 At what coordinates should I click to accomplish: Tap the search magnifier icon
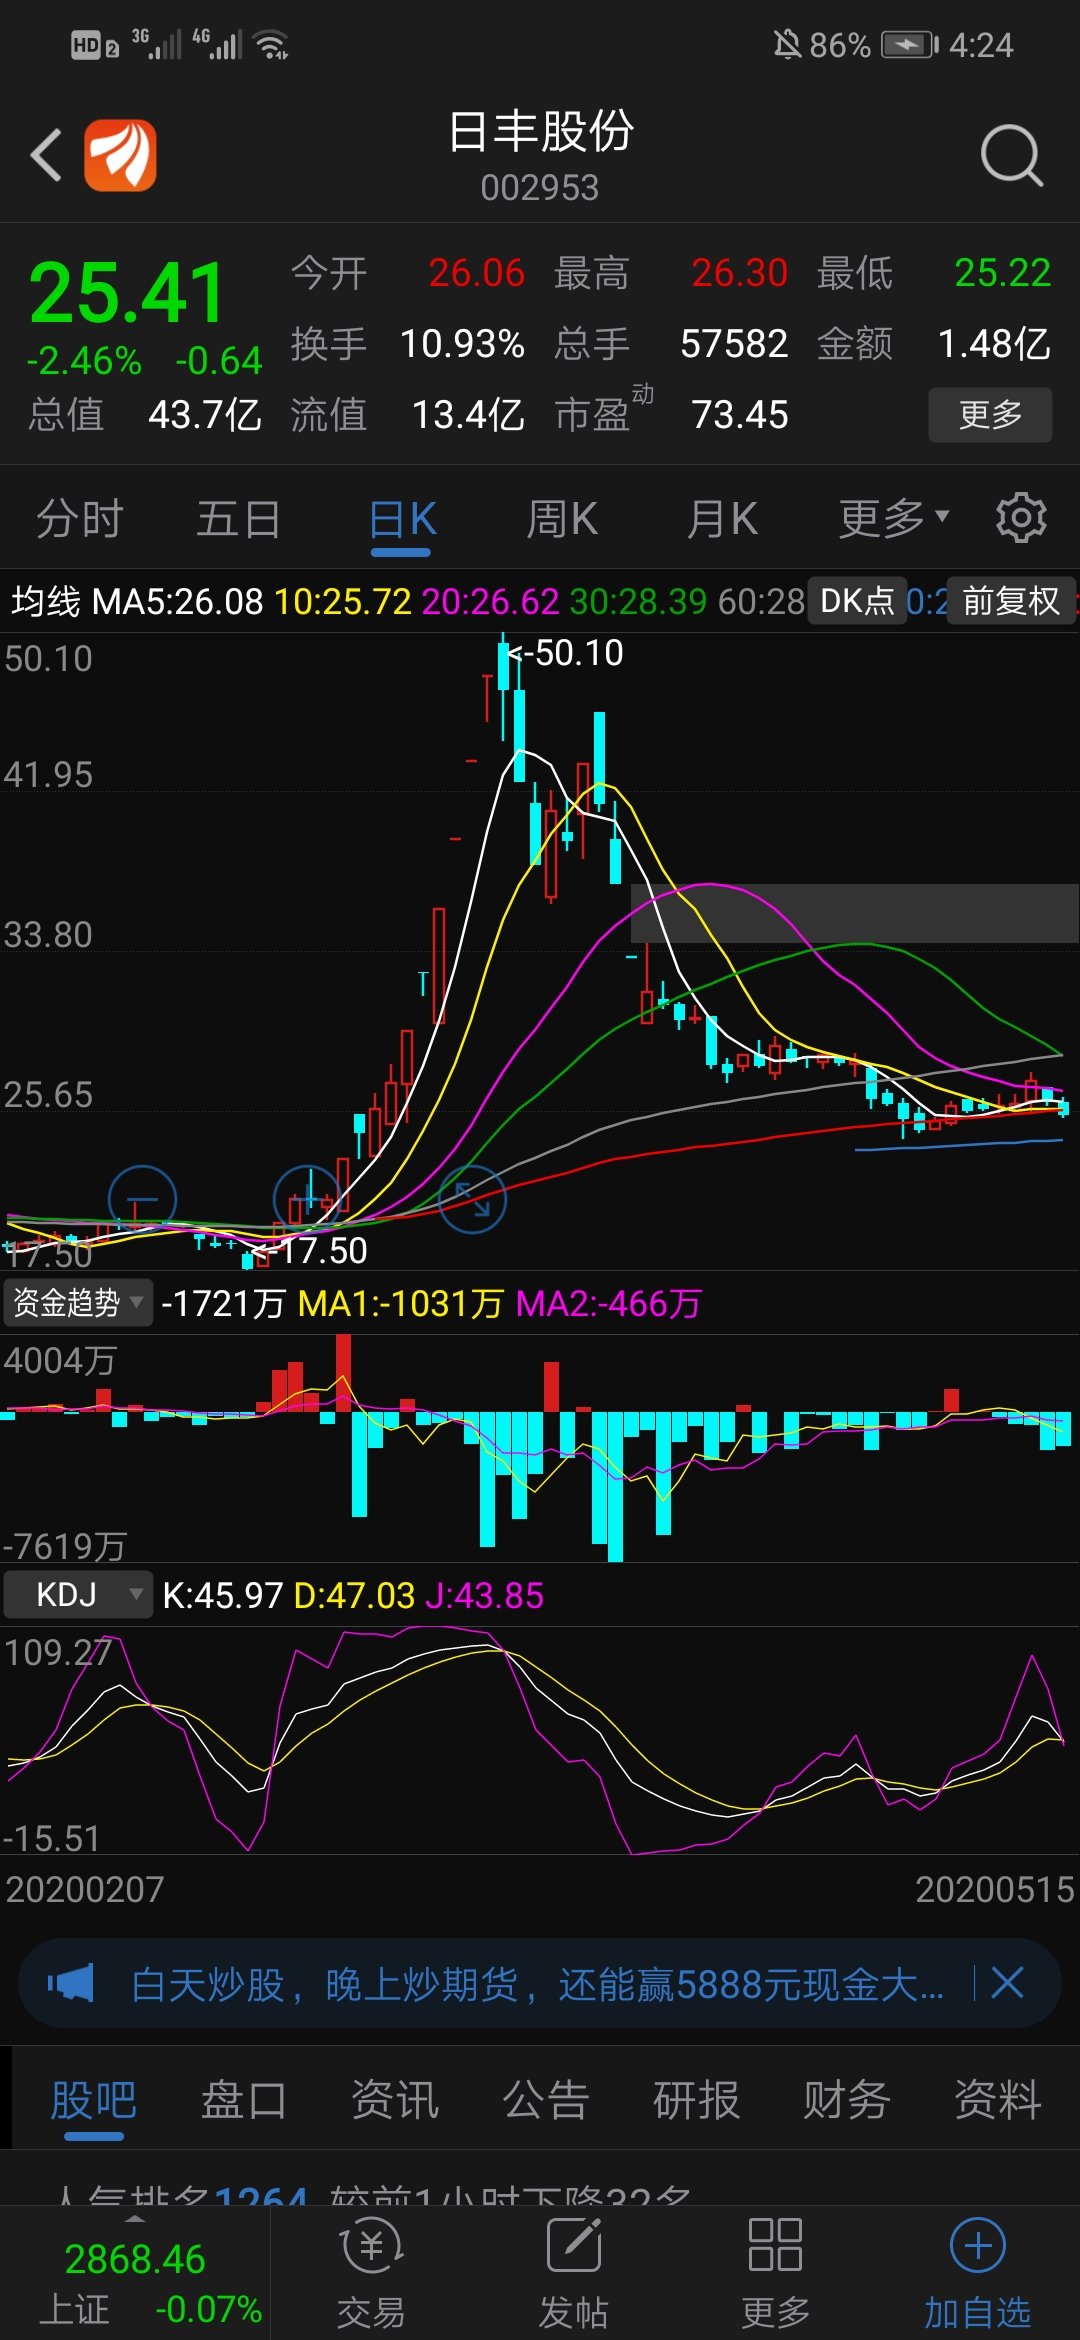pos(1011,156)
